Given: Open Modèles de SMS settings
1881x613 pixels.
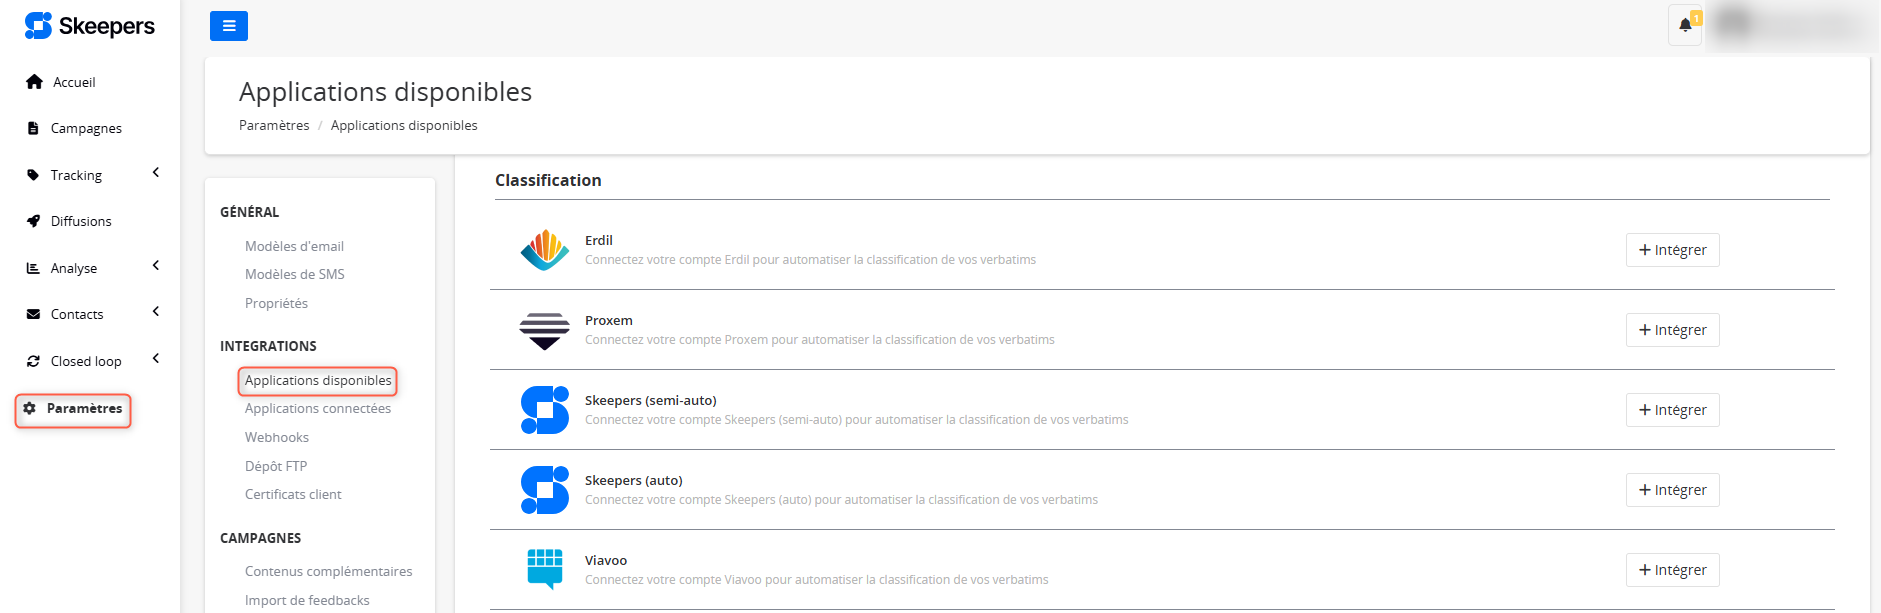Looking at the screenshot, I should pos(295,274).
